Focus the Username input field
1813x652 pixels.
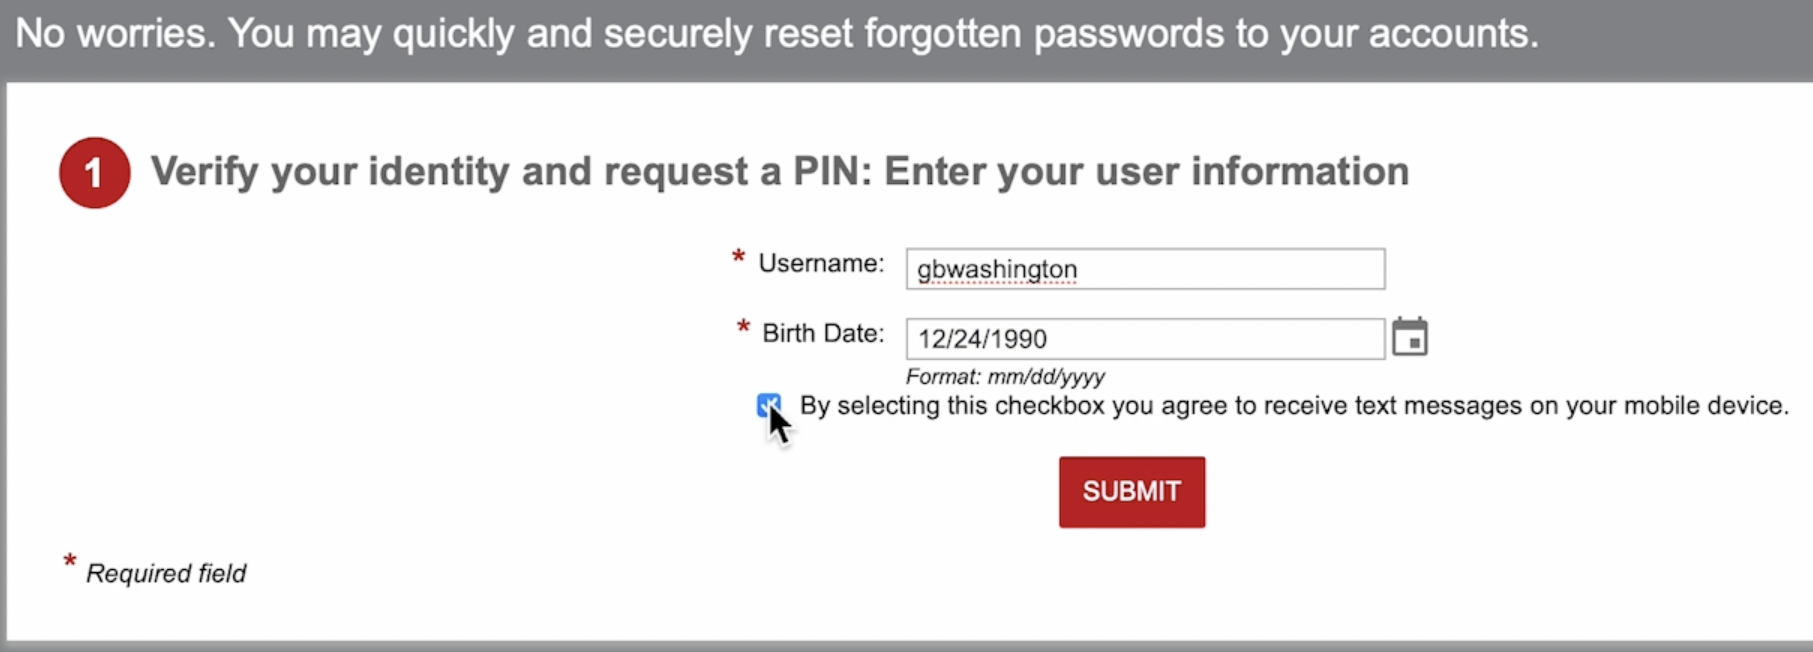click(1145, 269)
